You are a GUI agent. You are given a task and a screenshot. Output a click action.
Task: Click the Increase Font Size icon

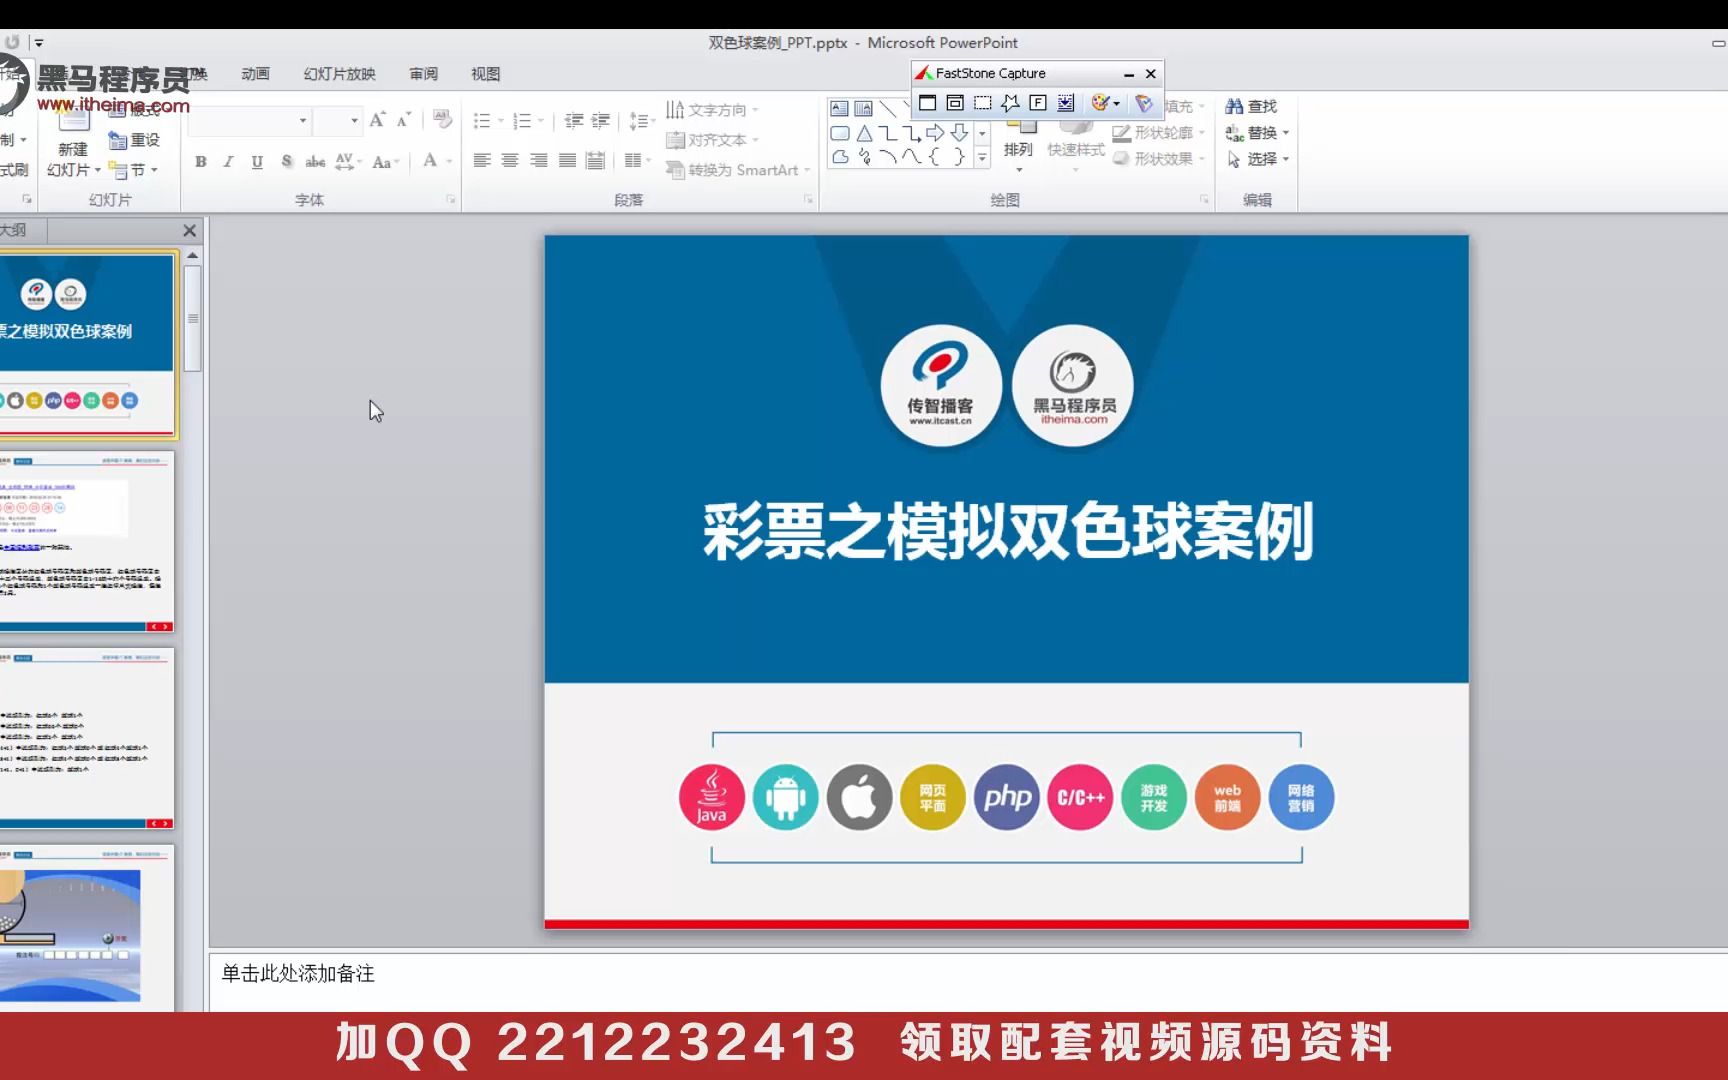pos(377,120)
